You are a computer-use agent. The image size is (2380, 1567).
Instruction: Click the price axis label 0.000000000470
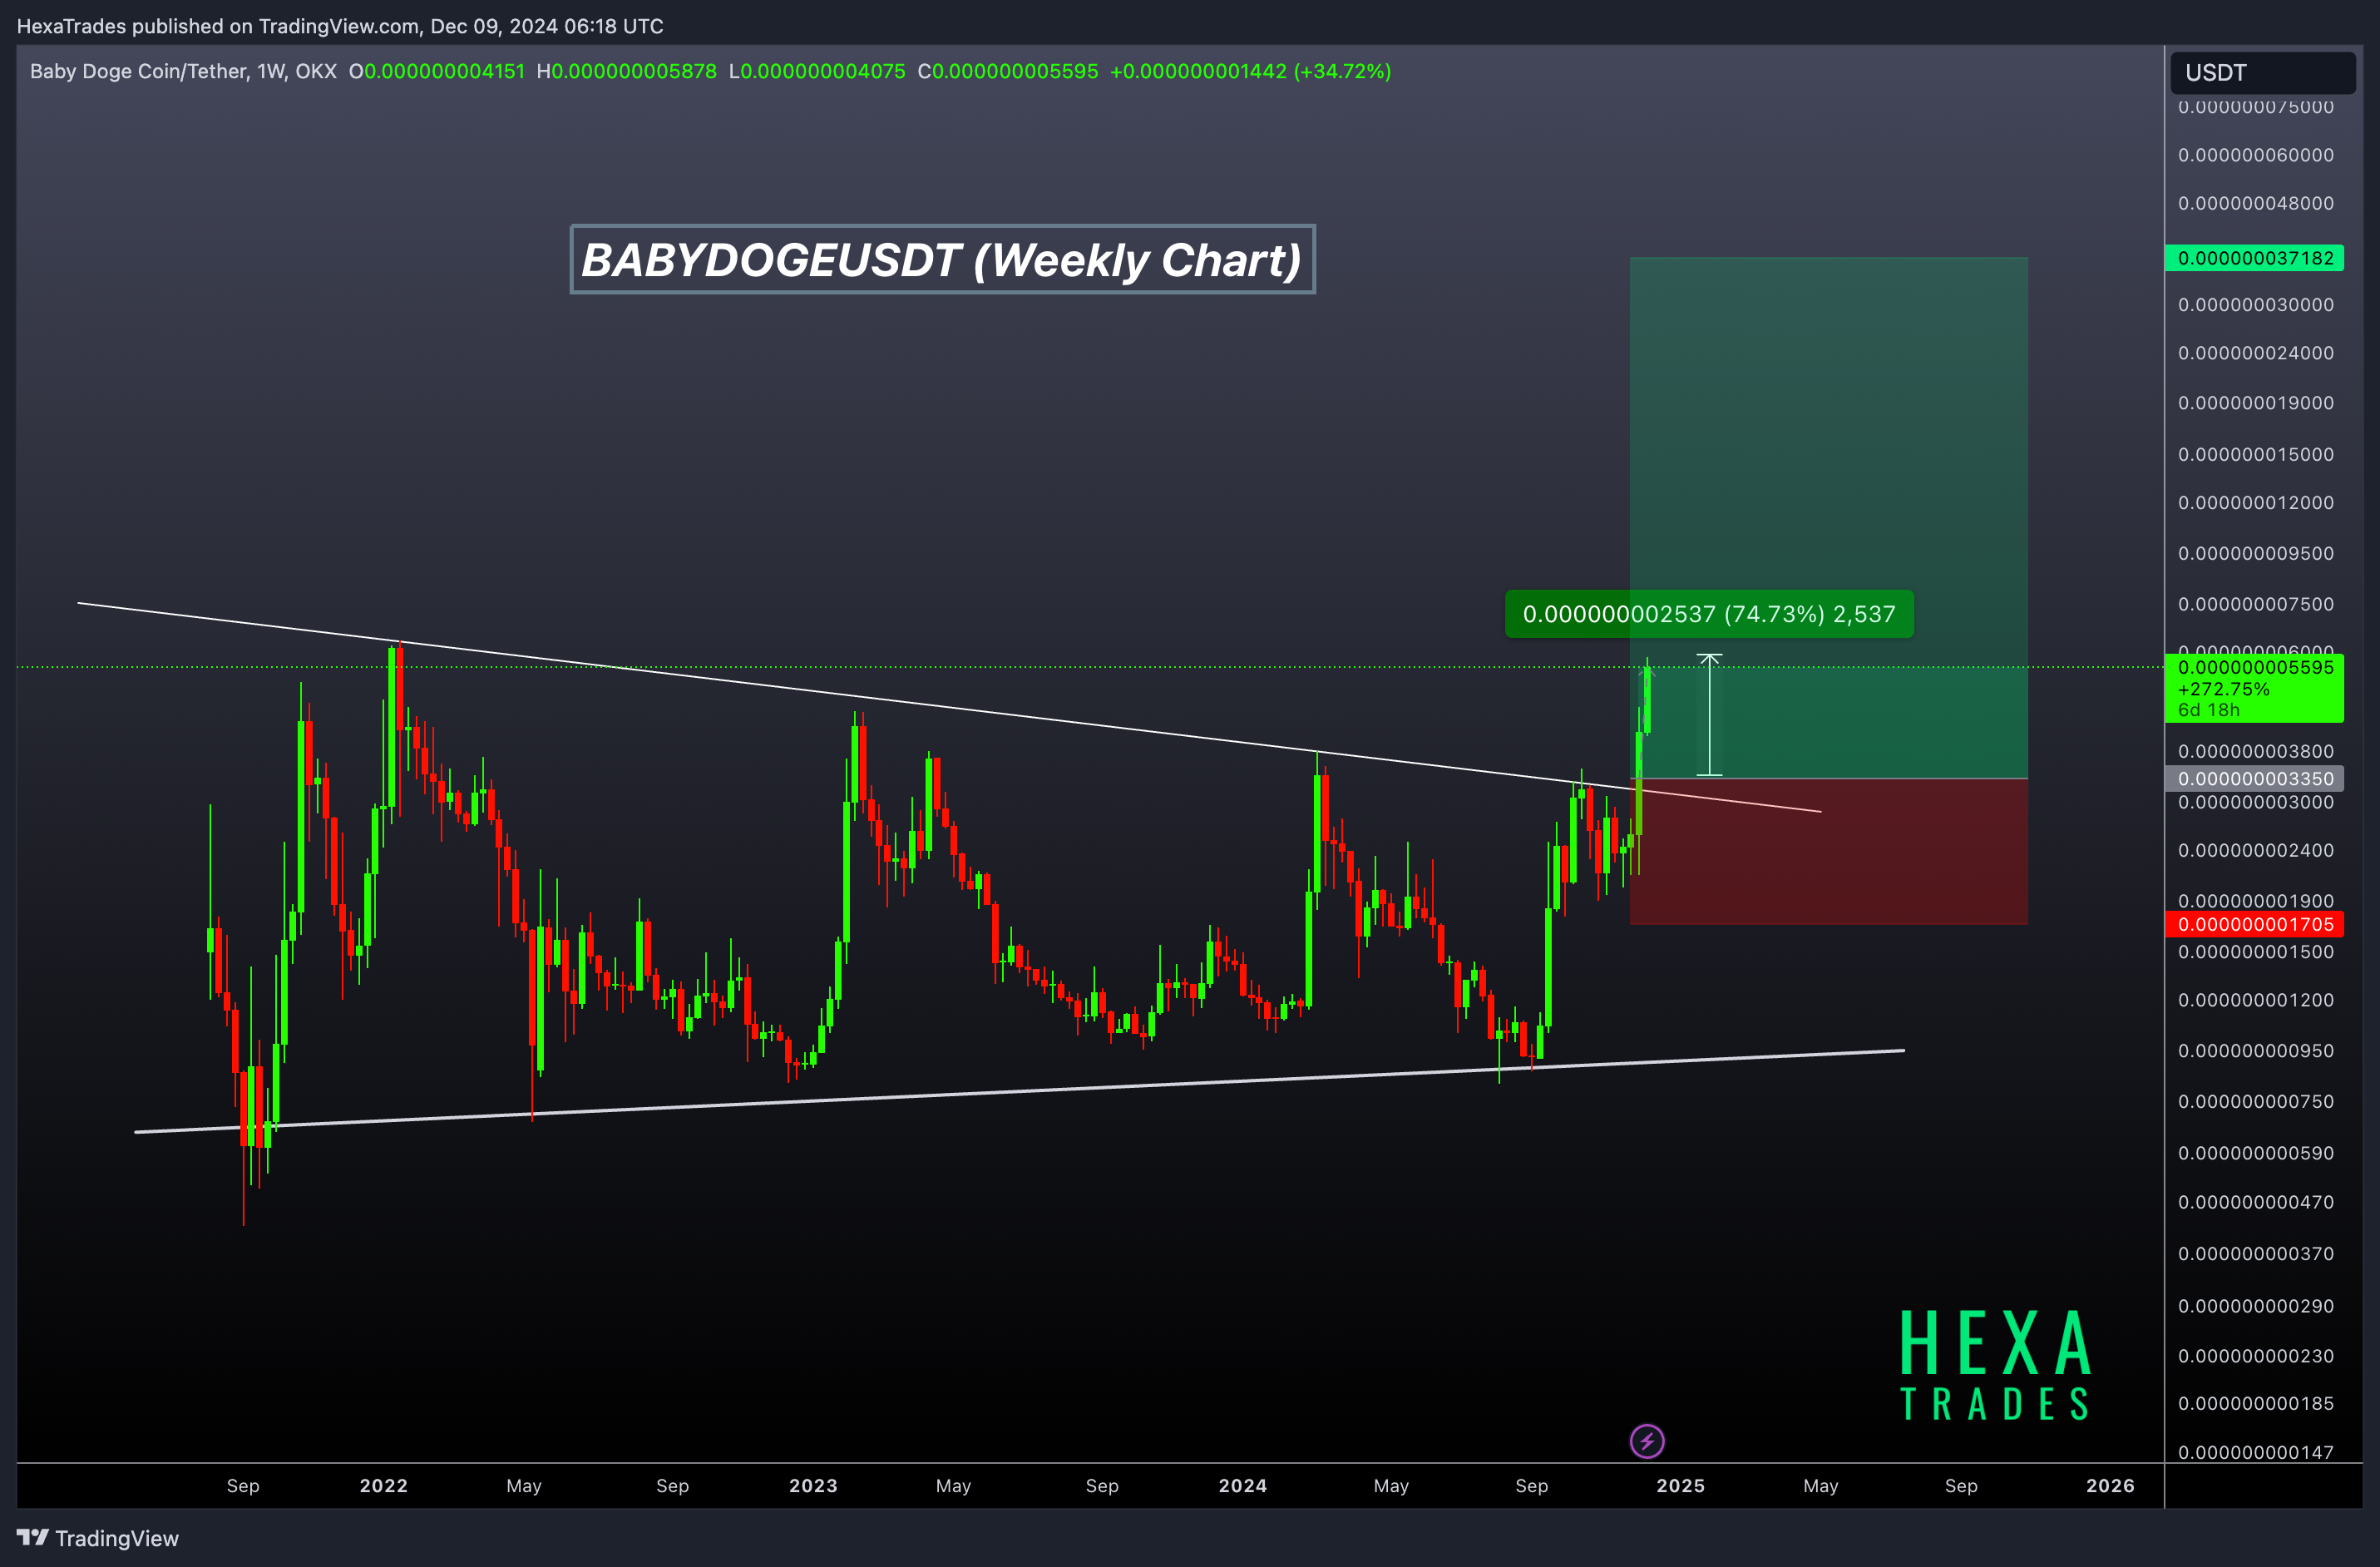[x=2256, y=1202]
